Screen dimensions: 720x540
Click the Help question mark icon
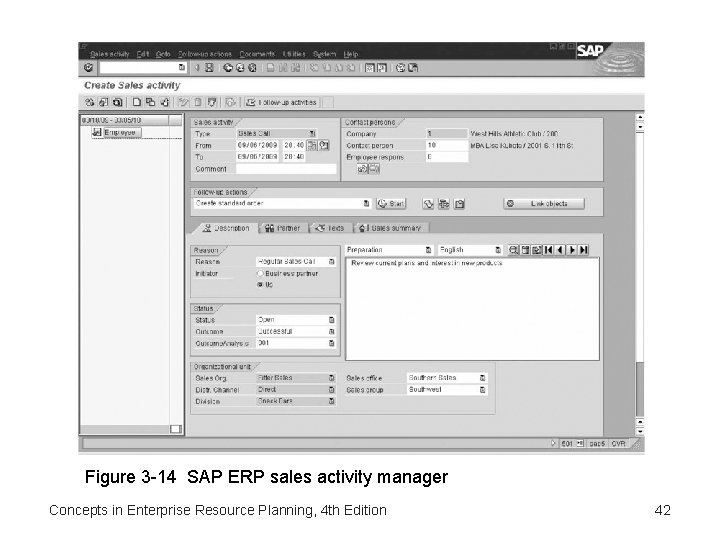(400, 68)
